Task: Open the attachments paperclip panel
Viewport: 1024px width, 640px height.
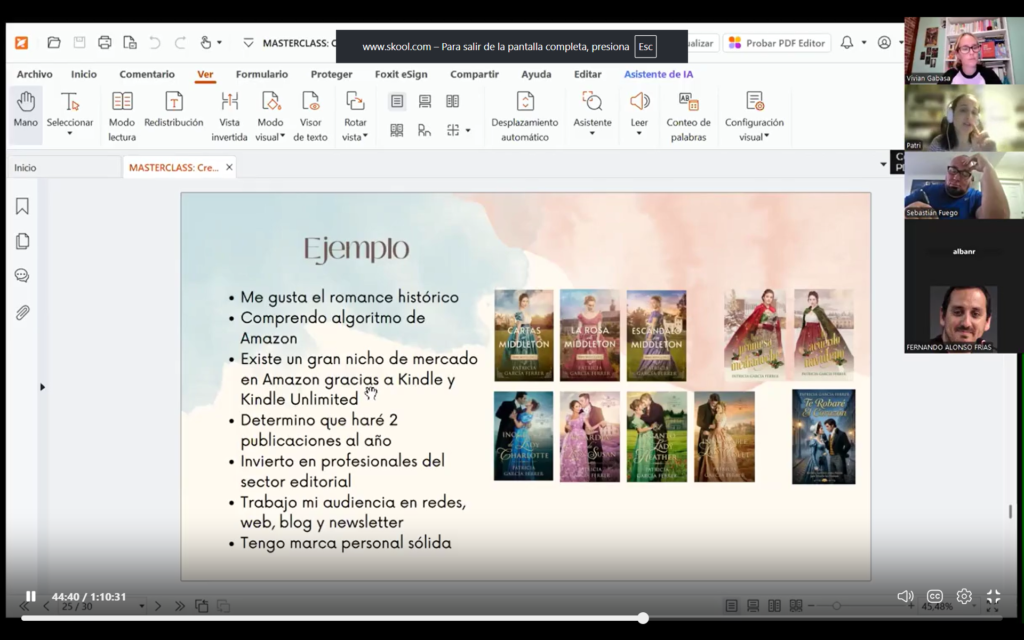Action: pyautogui.click(x=22, y=313)
